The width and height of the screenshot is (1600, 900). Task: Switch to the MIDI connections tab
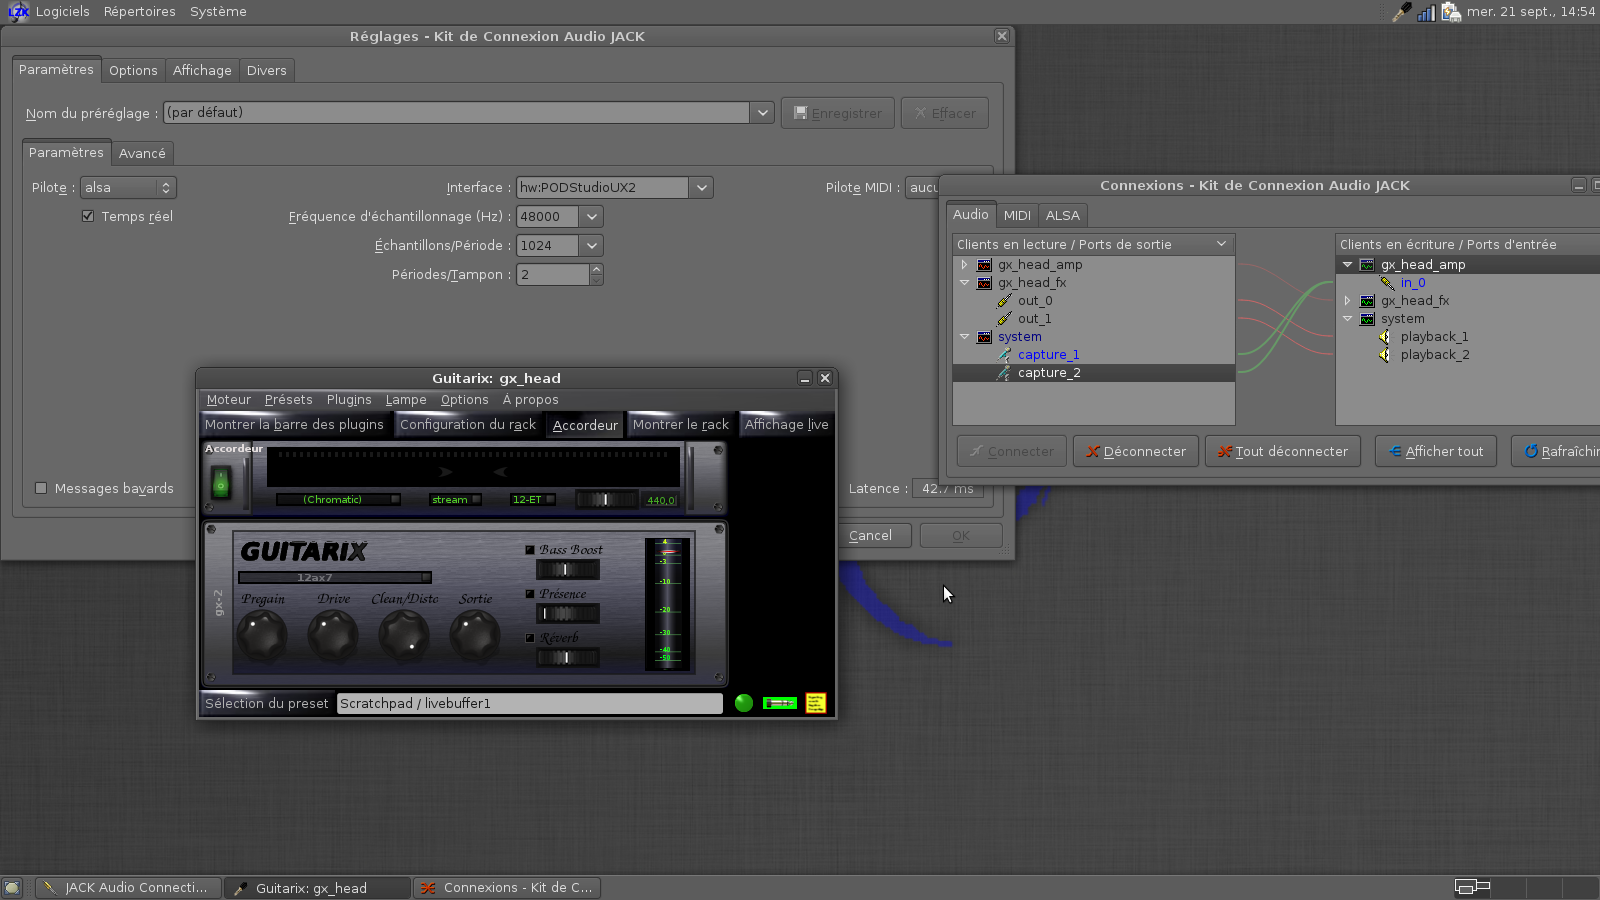1016,215
